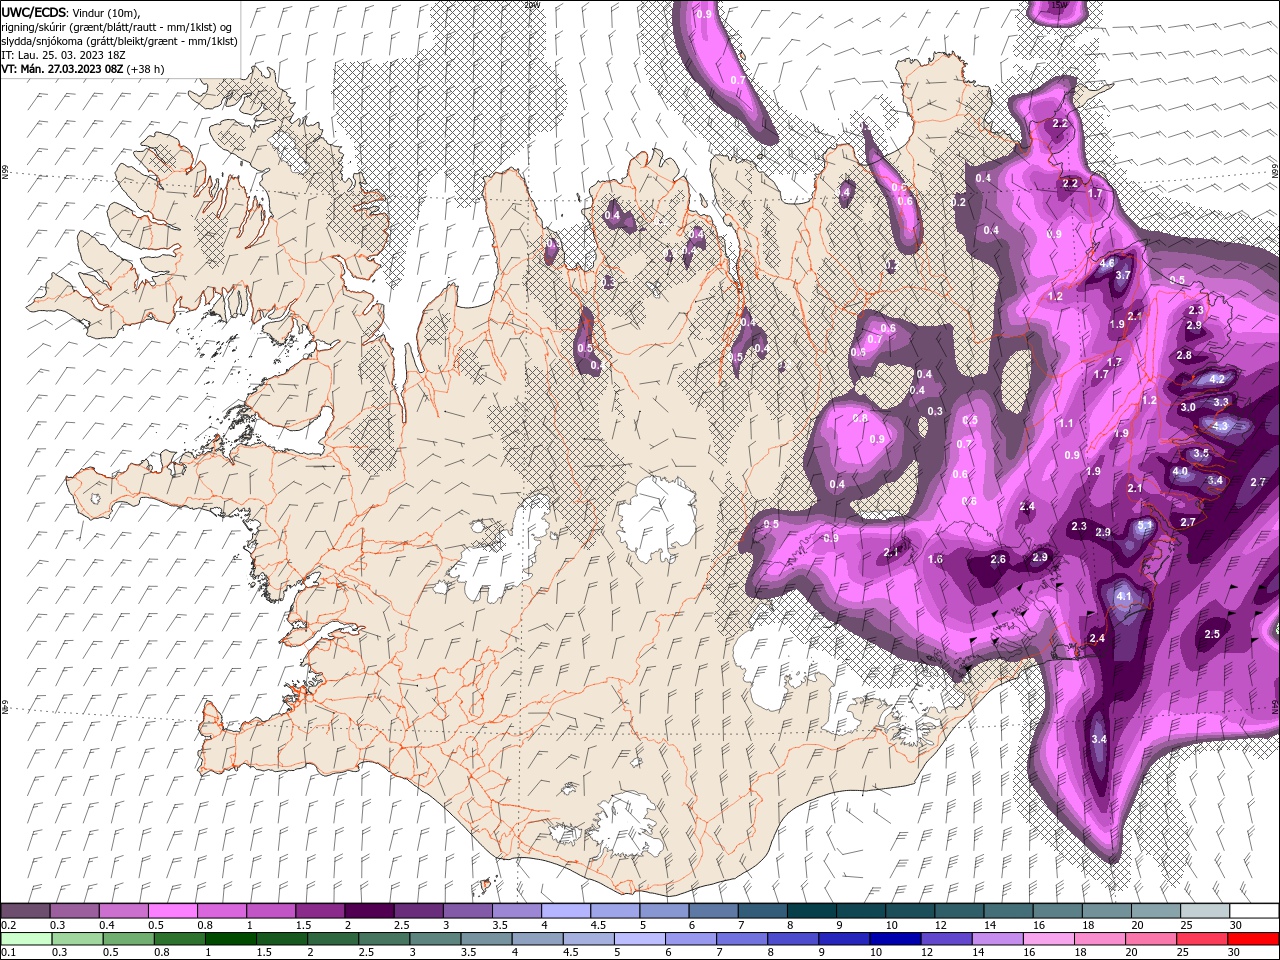This screenshot has width=1280, height=960.
Task: Click the 'UWC/ECDS' title text in the header
Action: (34, 12)
